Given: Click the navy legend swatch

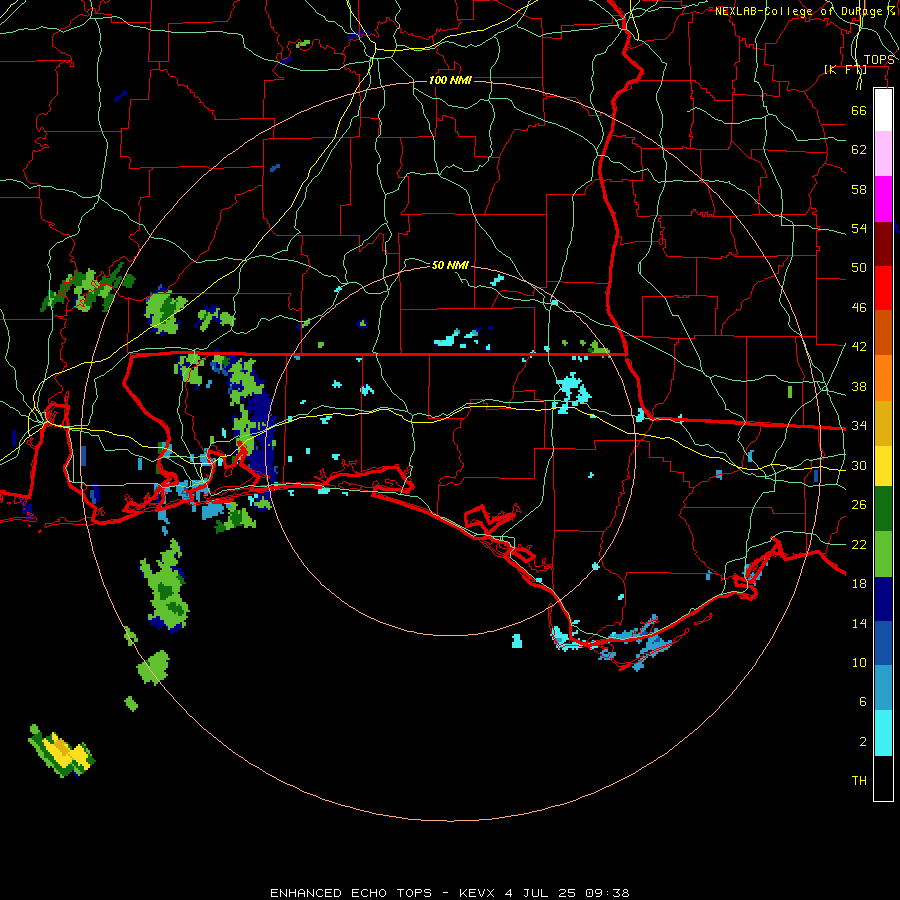Looking at the screenshot, I should [883, 599].
